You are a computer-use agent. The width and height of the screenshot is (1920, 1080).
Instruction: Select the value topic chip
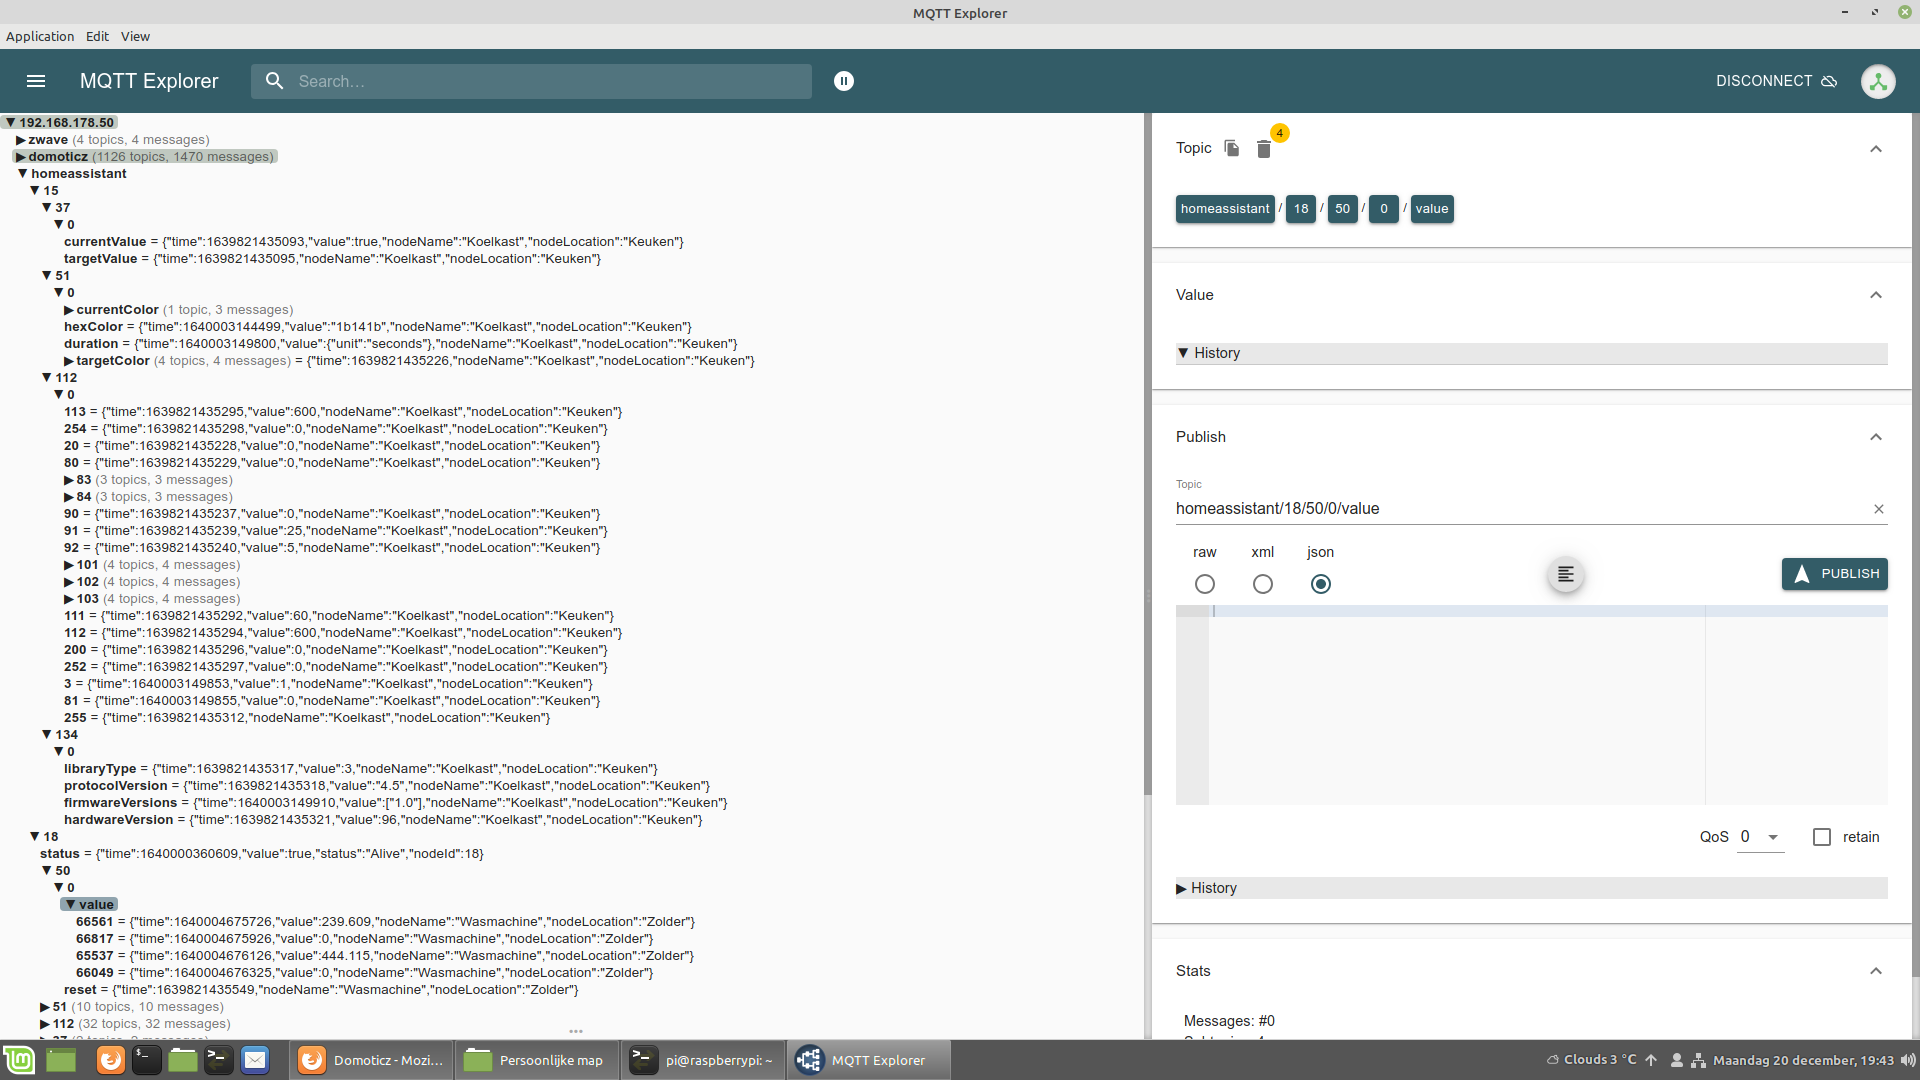coord(1432,209)
